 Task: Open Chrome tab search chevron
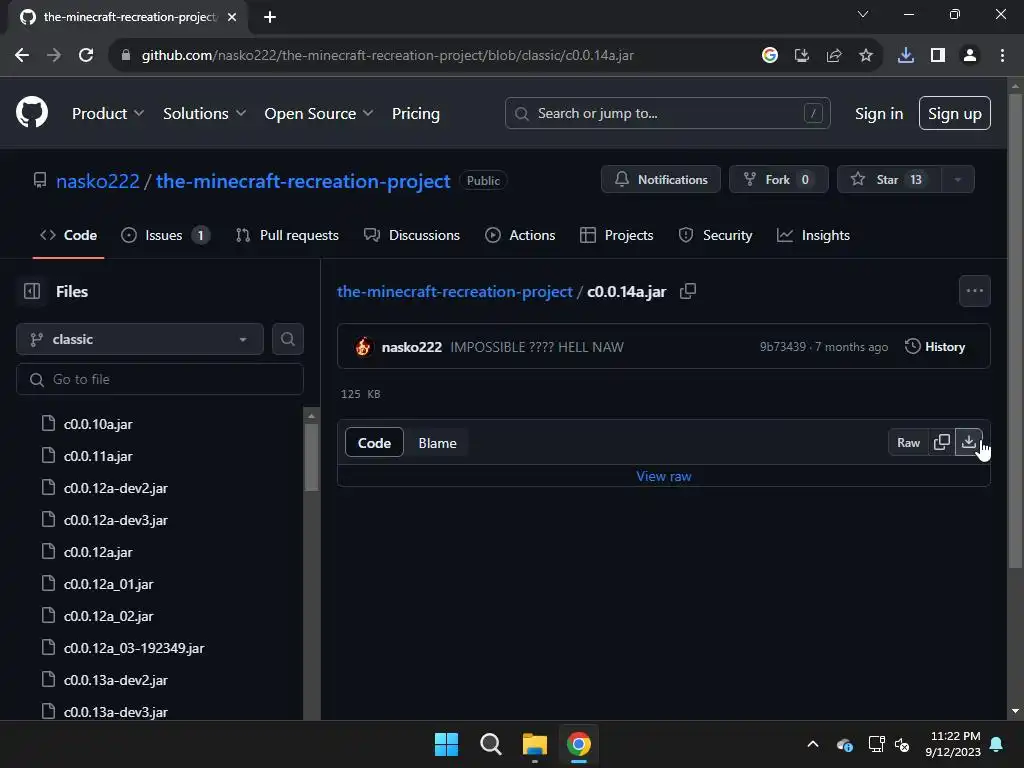pyautogui.click(x=863, y=14)
